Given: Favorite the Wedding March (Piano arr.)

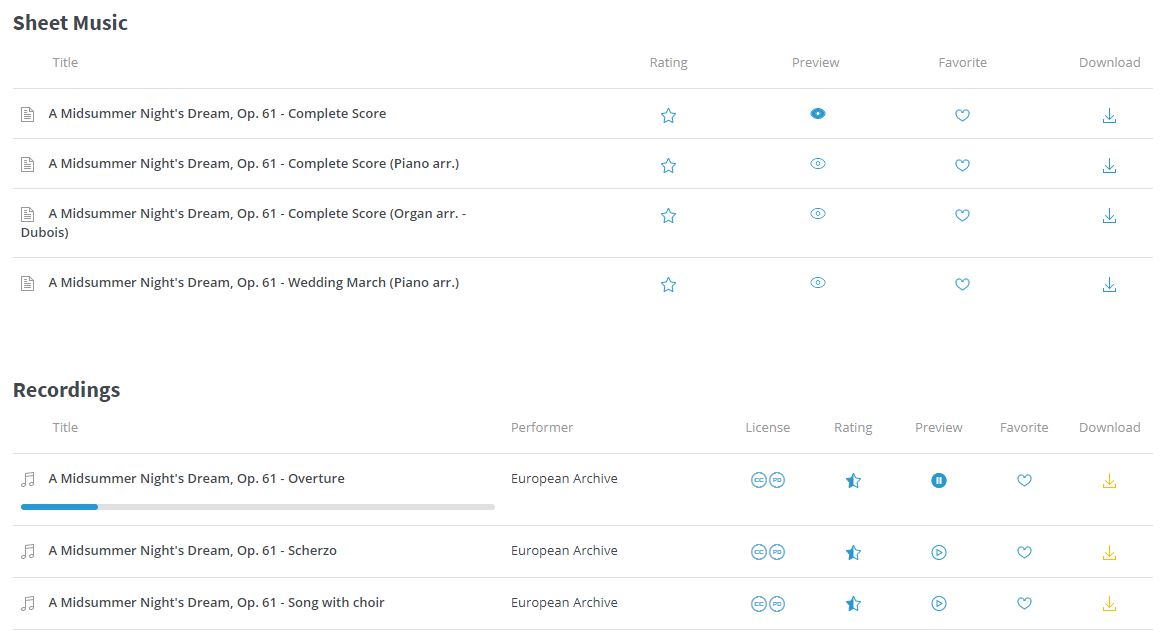Looking at the screenshot, I should click(x=963, y=284).
